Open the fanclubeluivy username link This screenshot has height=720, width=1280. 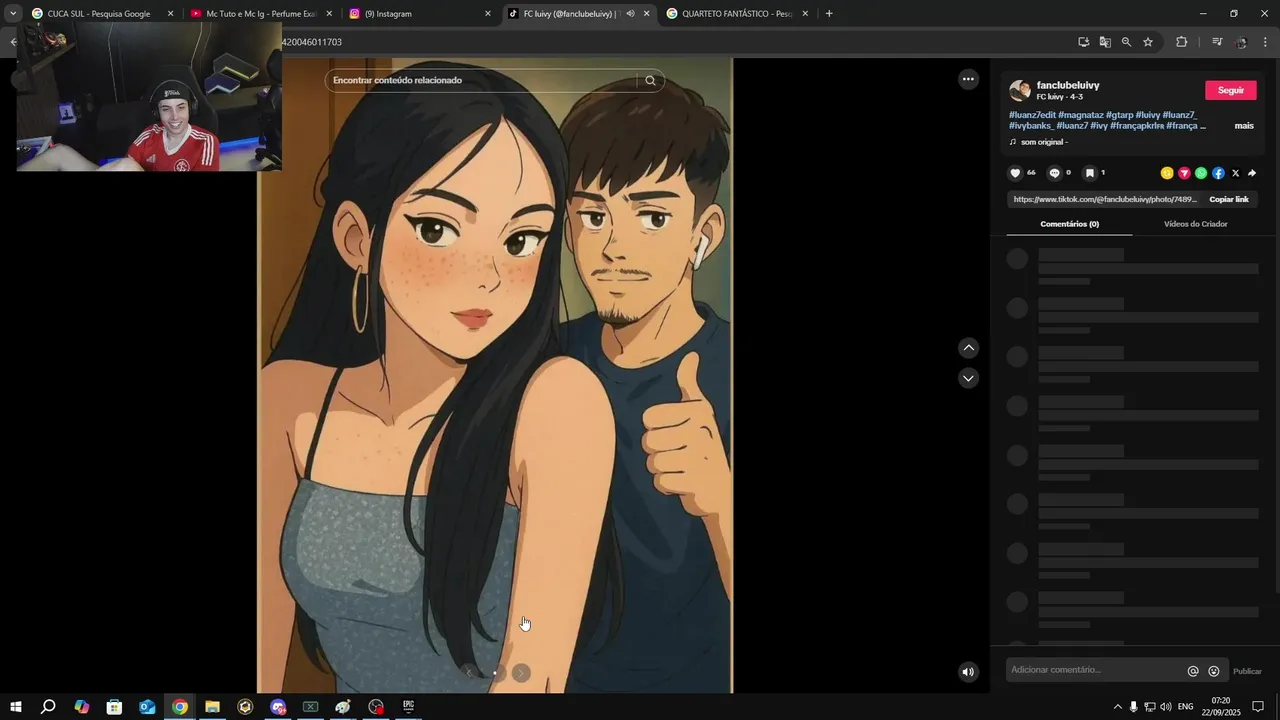(x=1068, y=85)
